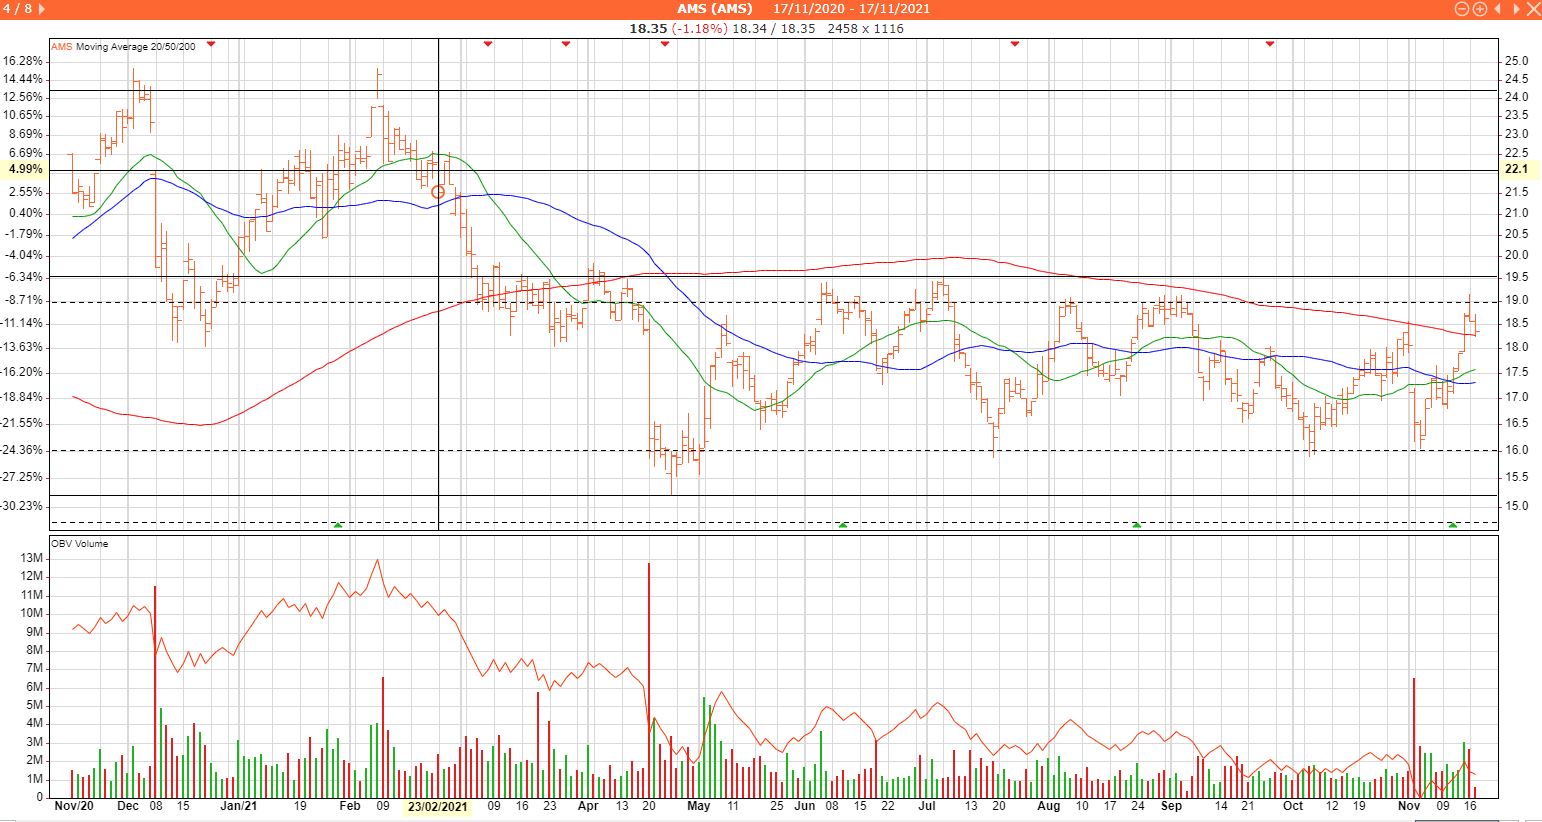
Task: Go to next chart with top-right arrow
Action: [x=1514, y=9]
